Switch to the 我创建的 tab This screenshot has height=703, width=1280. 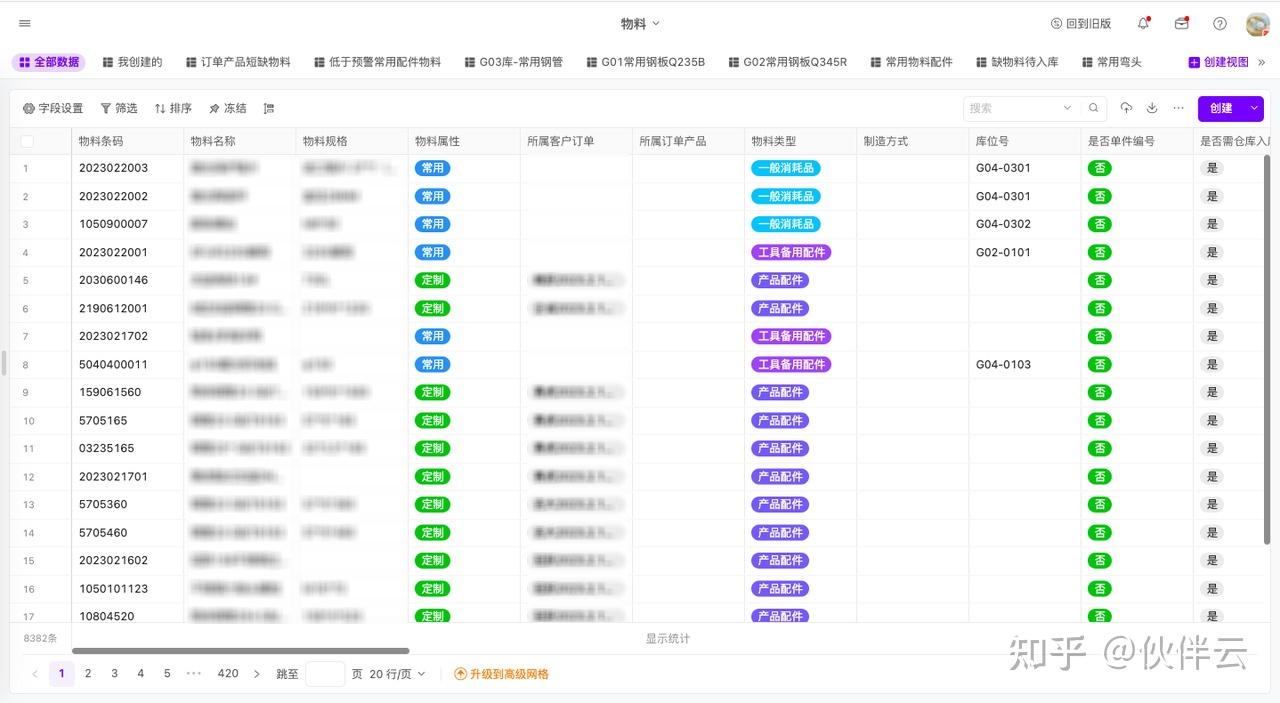point(133,61)
